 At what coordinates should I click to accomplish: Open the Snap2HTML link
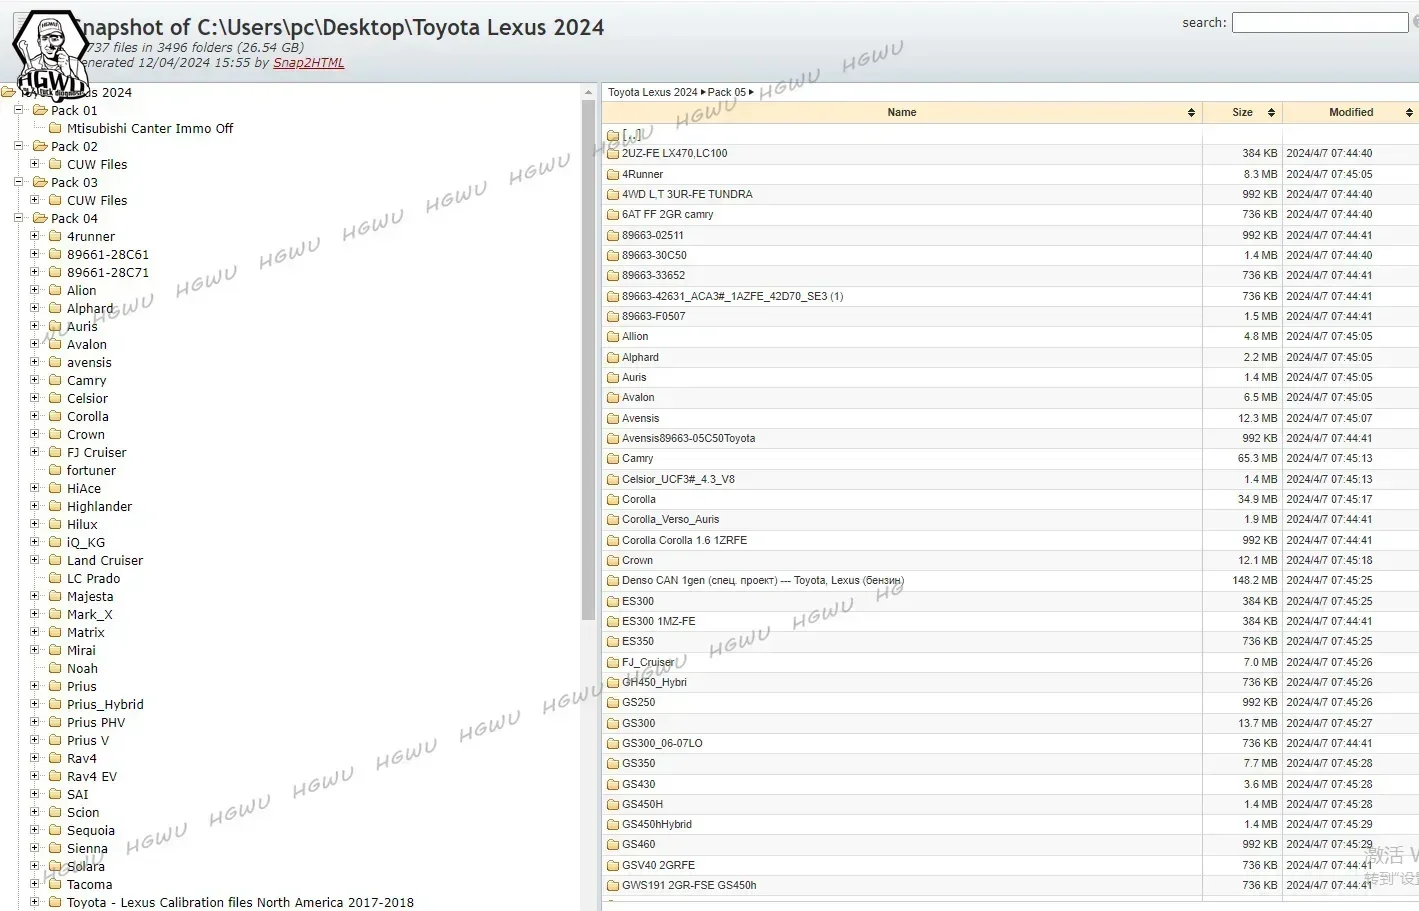tap(308, 63)
